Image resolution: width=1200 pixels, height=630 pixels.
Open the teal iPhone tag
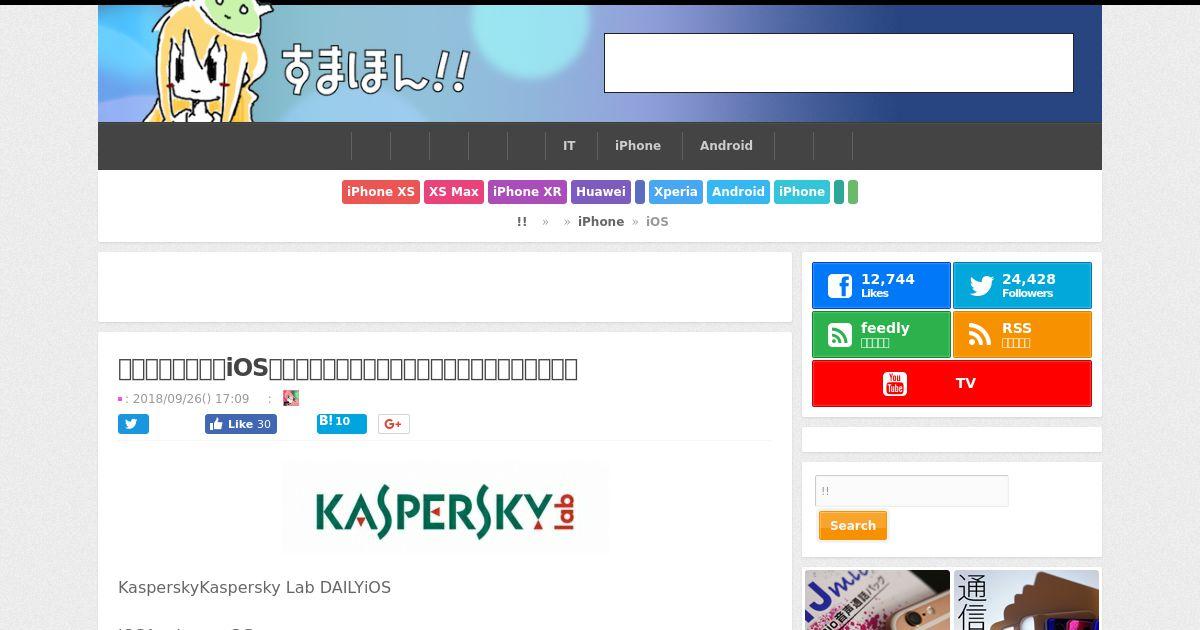[802, 192]
